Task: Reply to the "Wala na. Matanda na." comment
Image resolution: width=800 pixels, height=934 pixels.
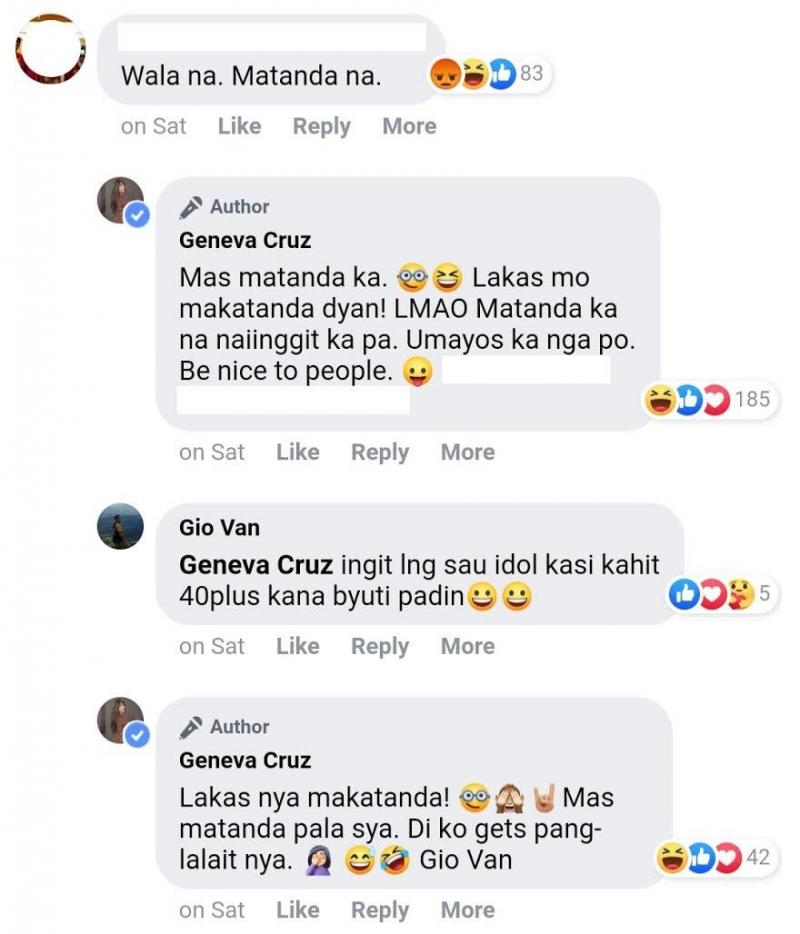Action: (321, 126)
